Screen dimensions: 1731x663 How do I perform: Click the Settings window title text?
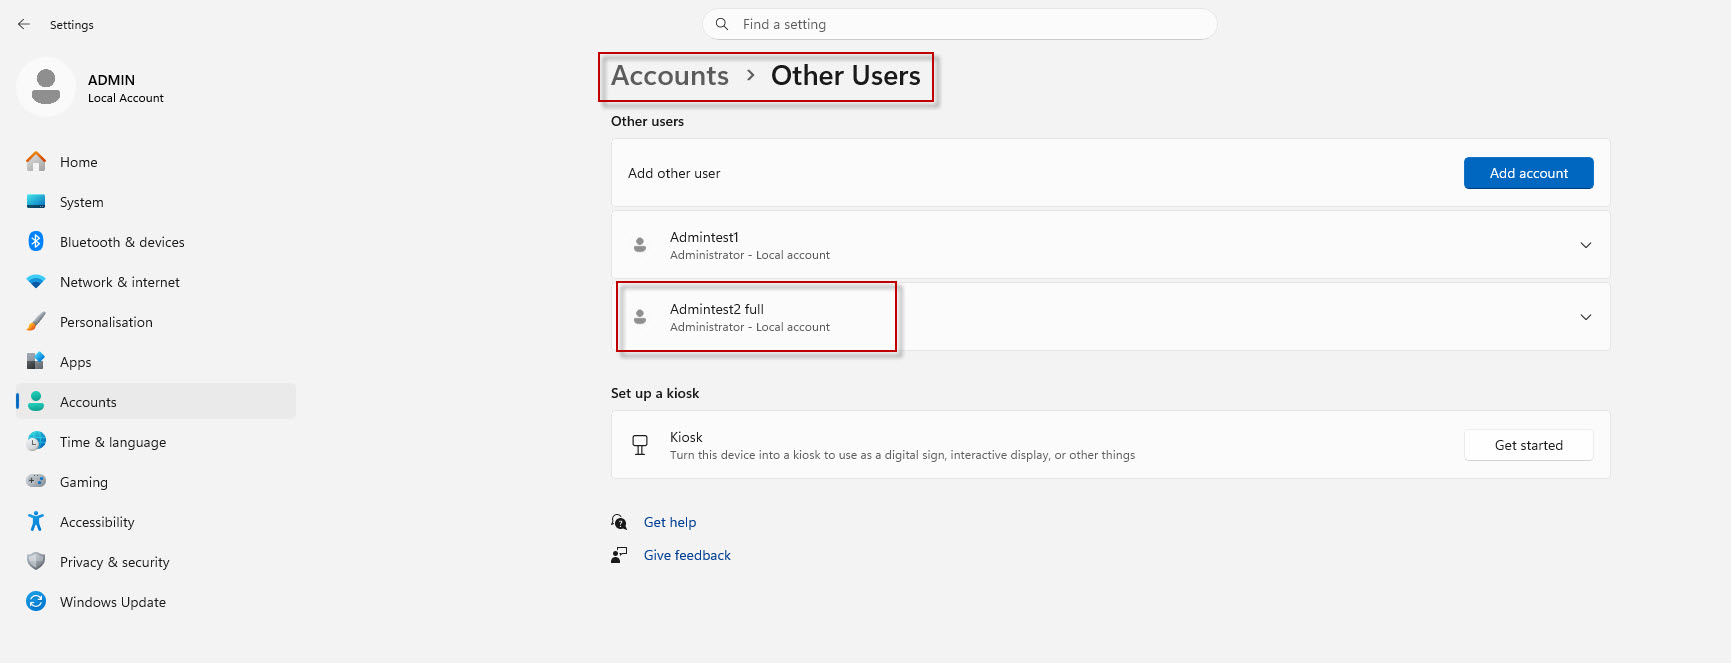[x=72, y=25]
